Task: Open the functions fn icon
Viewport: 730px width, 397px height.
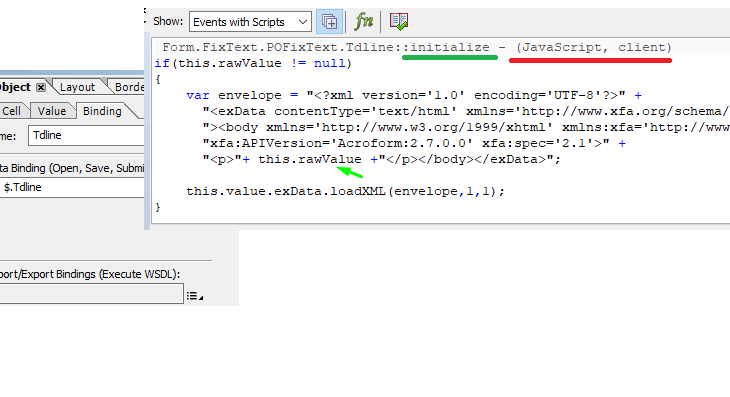Action: pyautogui.click(x=363, y=21)
